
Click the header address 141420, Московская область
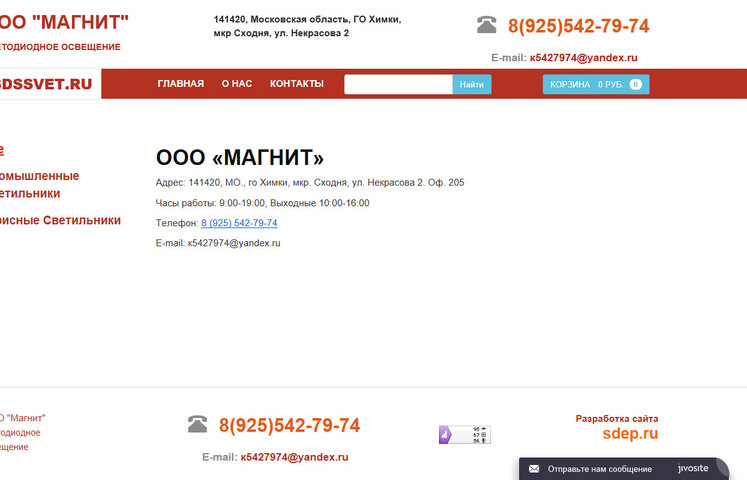coord(307,26)
